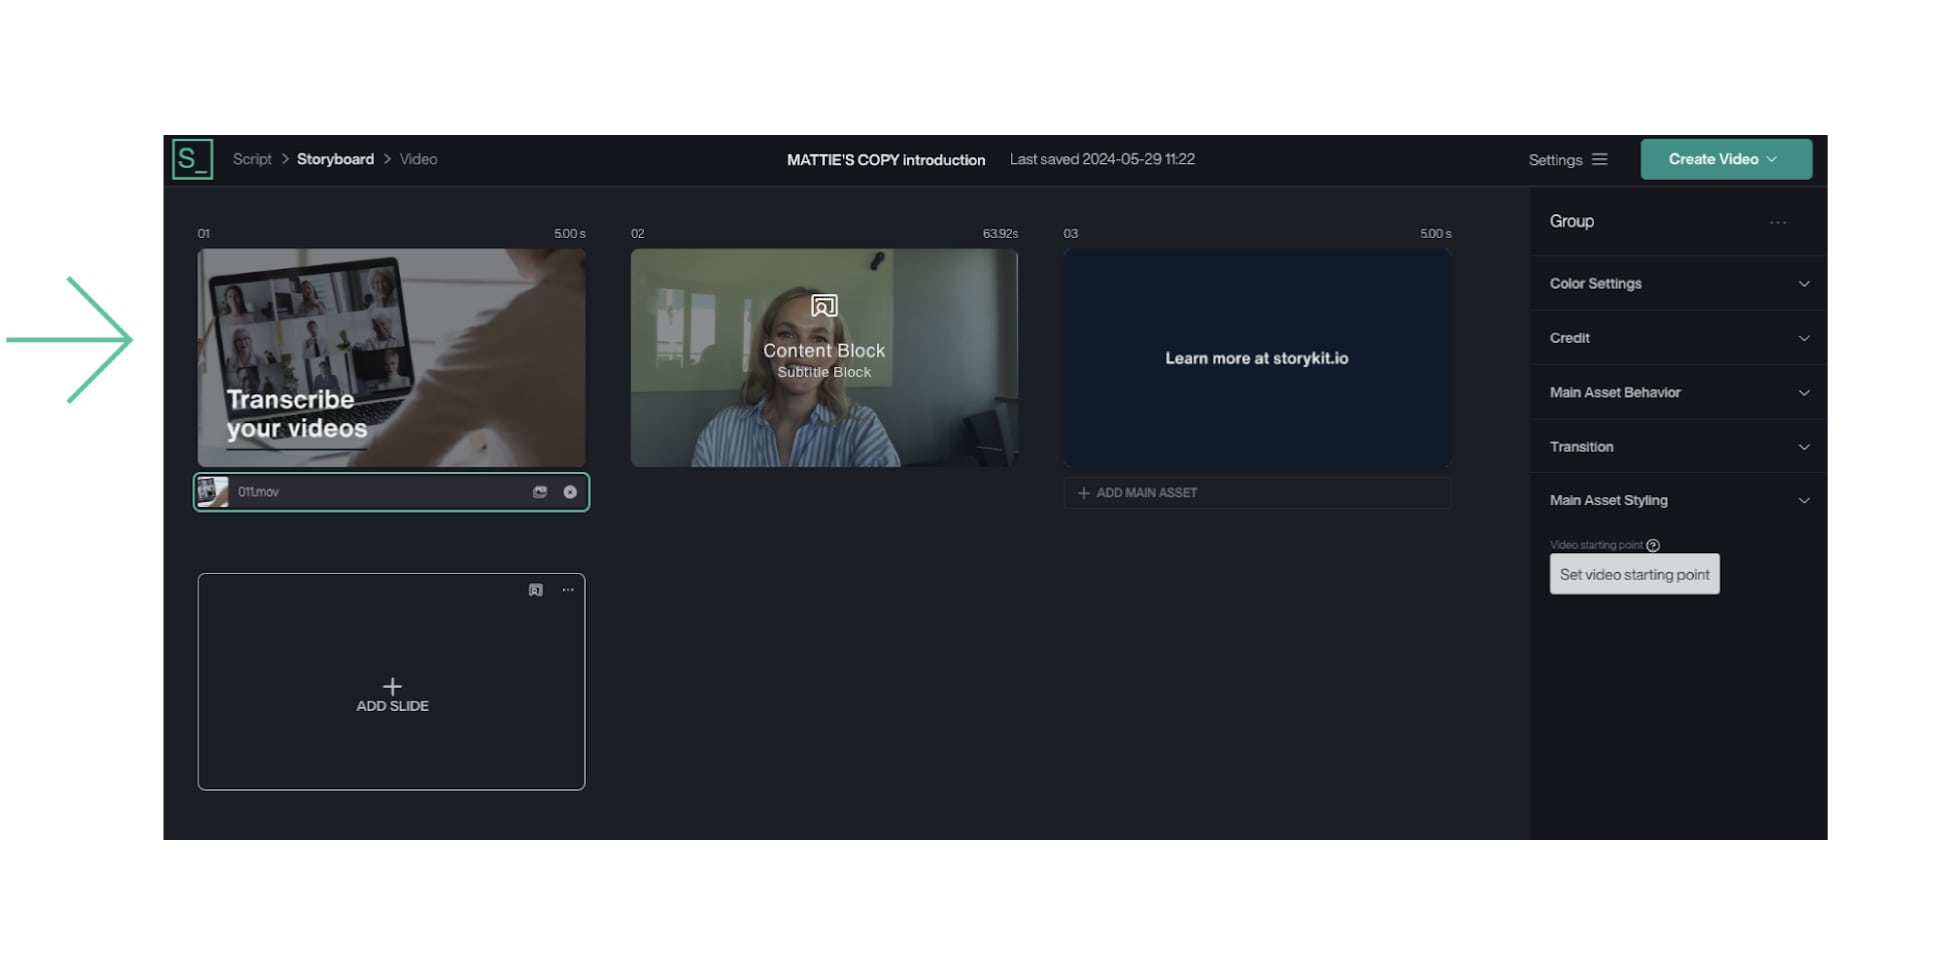Viewport: 1958px width, 962px height.
Task: Click the 011.mov asset thumbnail icon
Action: tap(212, 492)
